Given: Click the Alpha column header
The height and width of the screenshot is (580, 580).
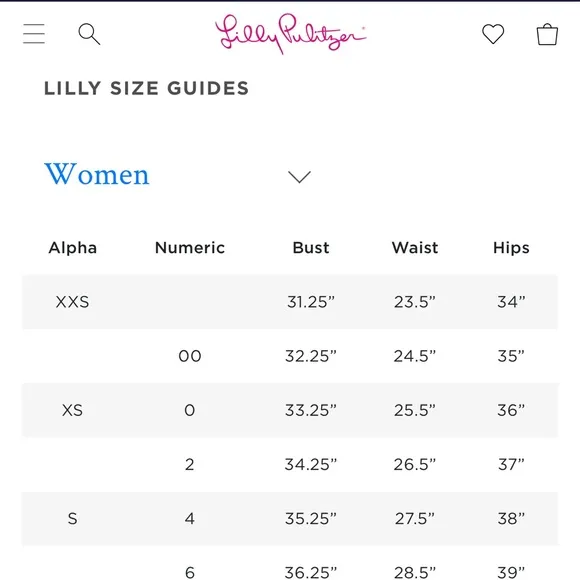Looking at the screenshot, I should click(x=72, y=247).
